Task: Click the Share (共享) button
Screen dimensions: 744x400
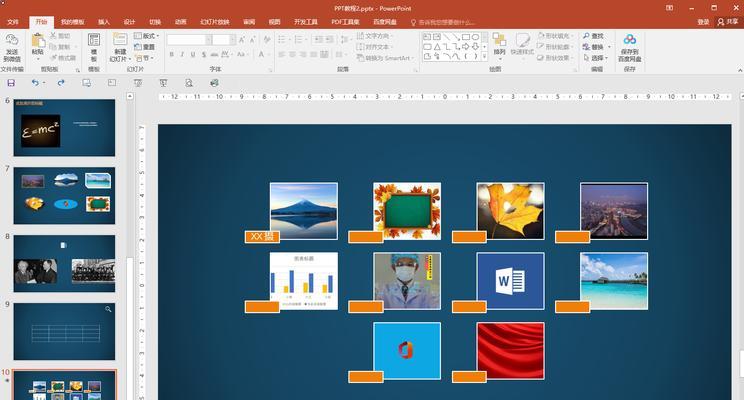Action: coord(728,22)
